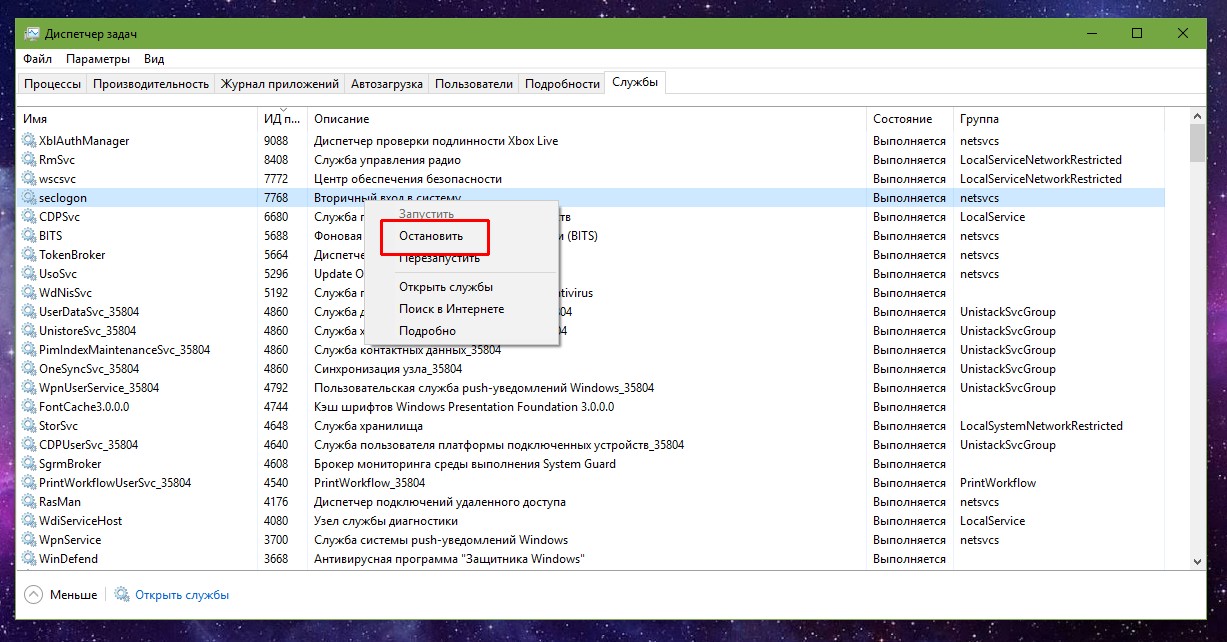The width and height of the screenshot is (1227, 642).
Task: Click PID value 4176 for RasMan
Action: pyautogui.click(x=276, y=502)
